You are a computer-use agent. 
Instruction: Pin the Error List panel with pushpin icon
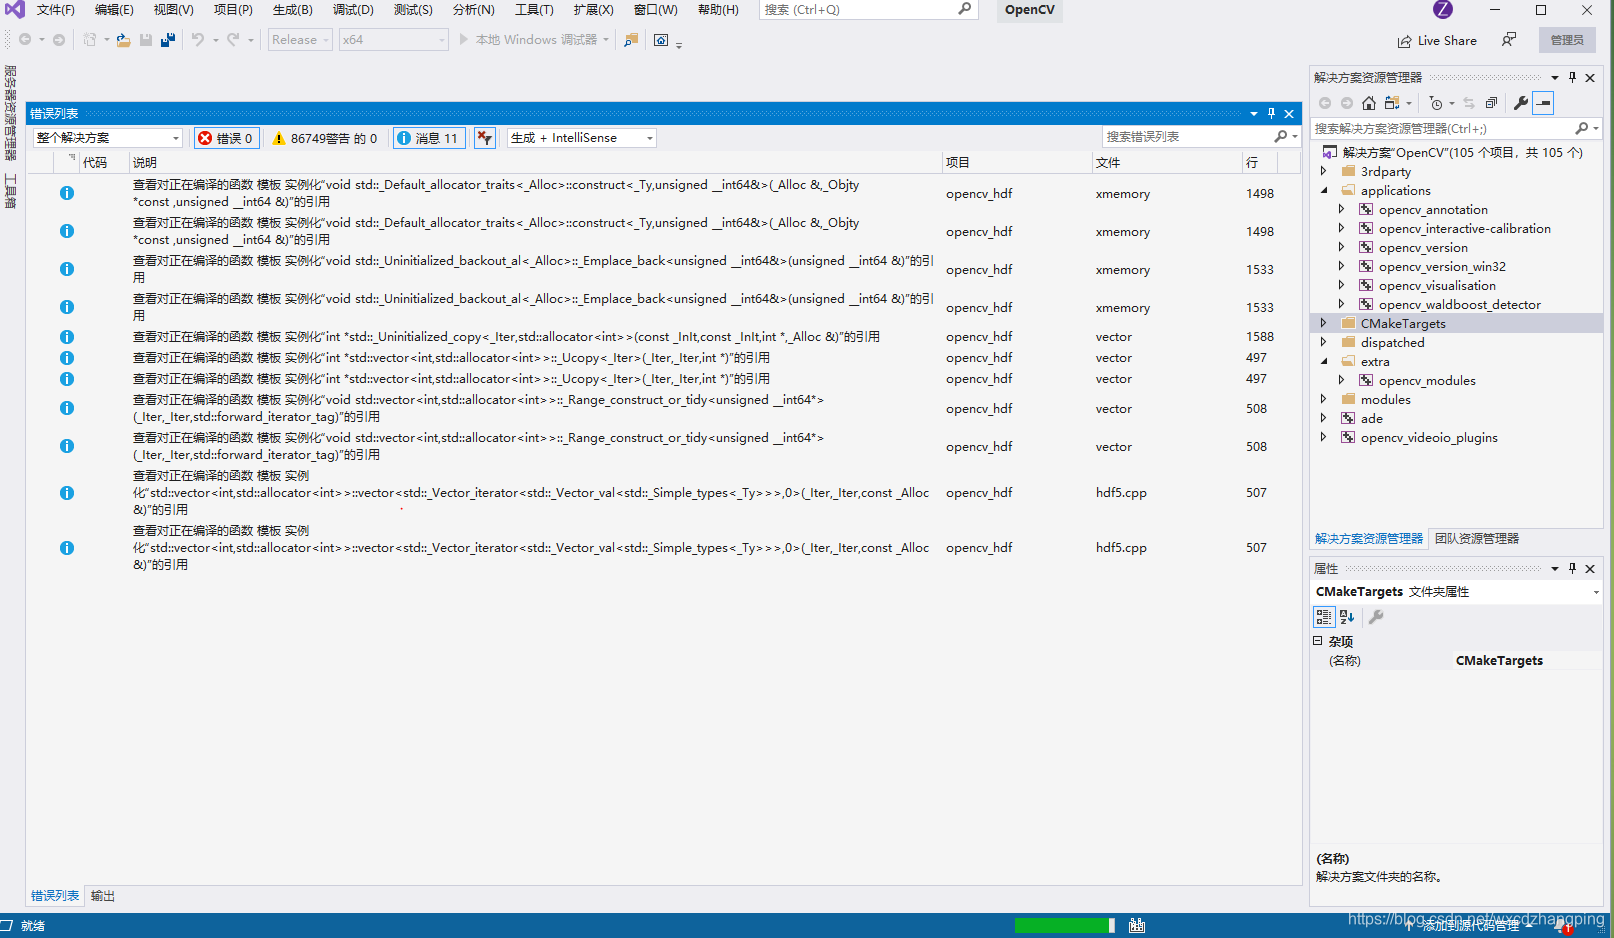coord(1272,113)
